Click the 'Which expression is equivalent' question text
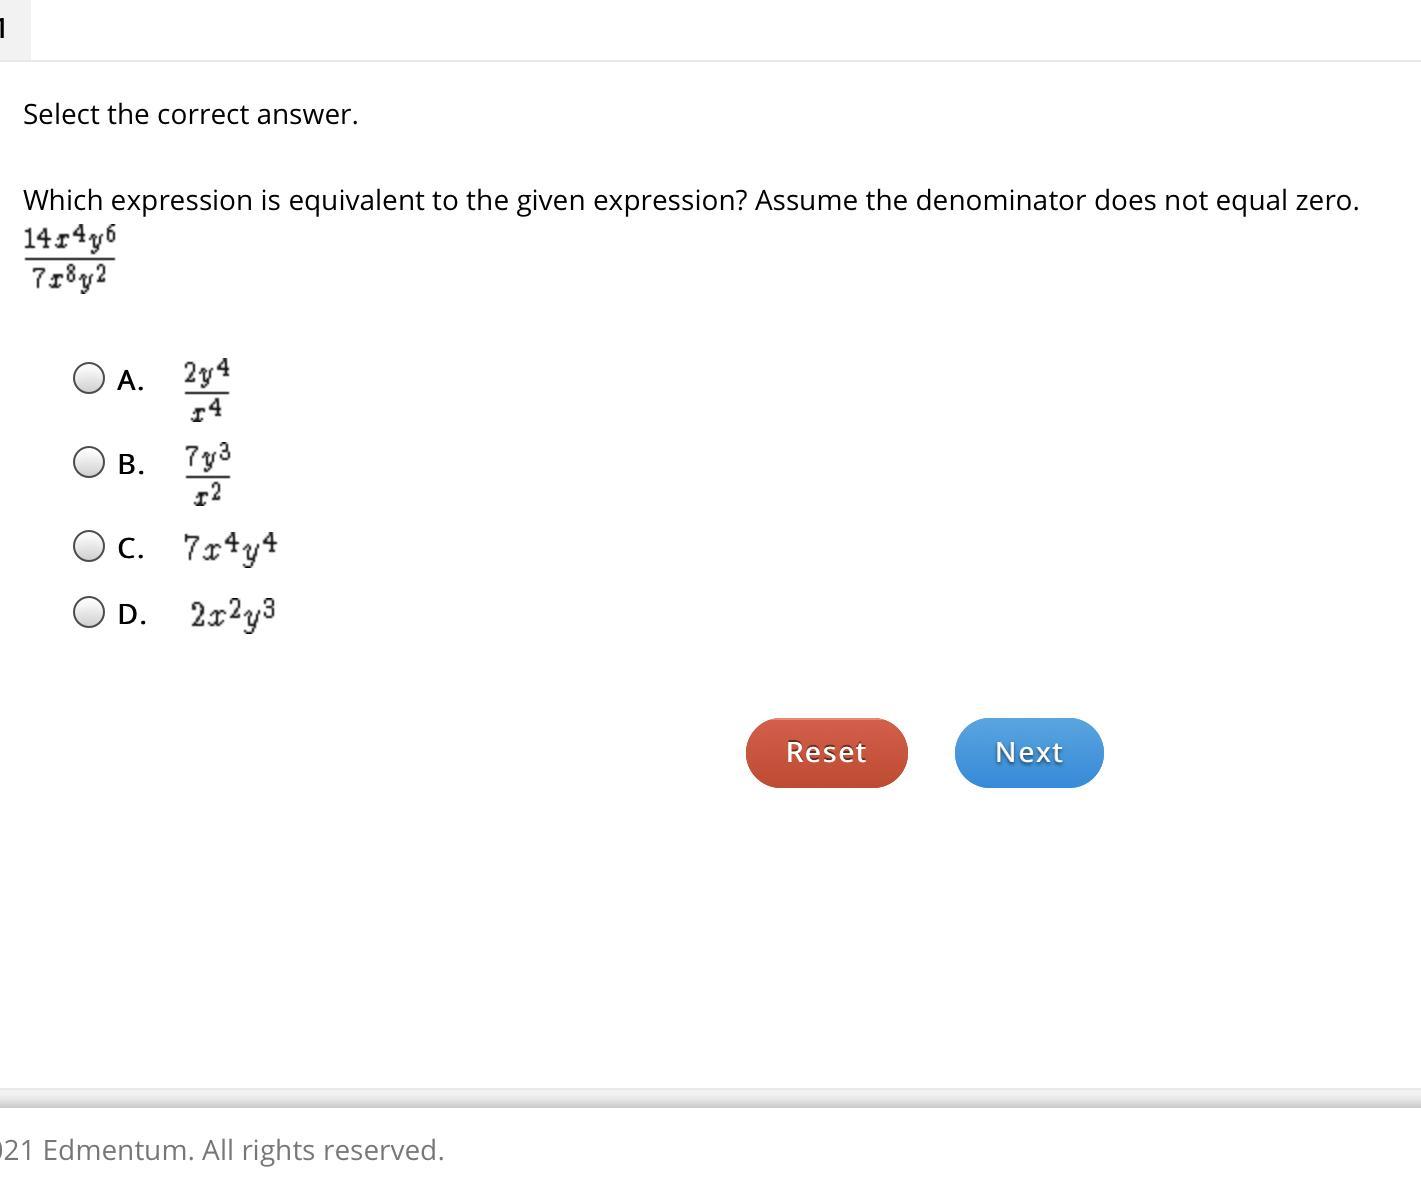The image size is (1421, 1189). (690, 200)
